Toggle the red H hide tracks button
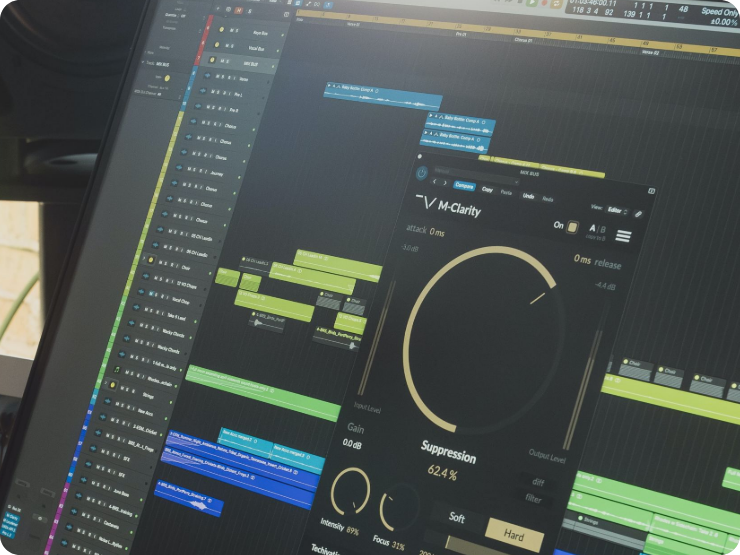Image resolution: width=740 pixels, height=555 pixels. click(239, 10)
